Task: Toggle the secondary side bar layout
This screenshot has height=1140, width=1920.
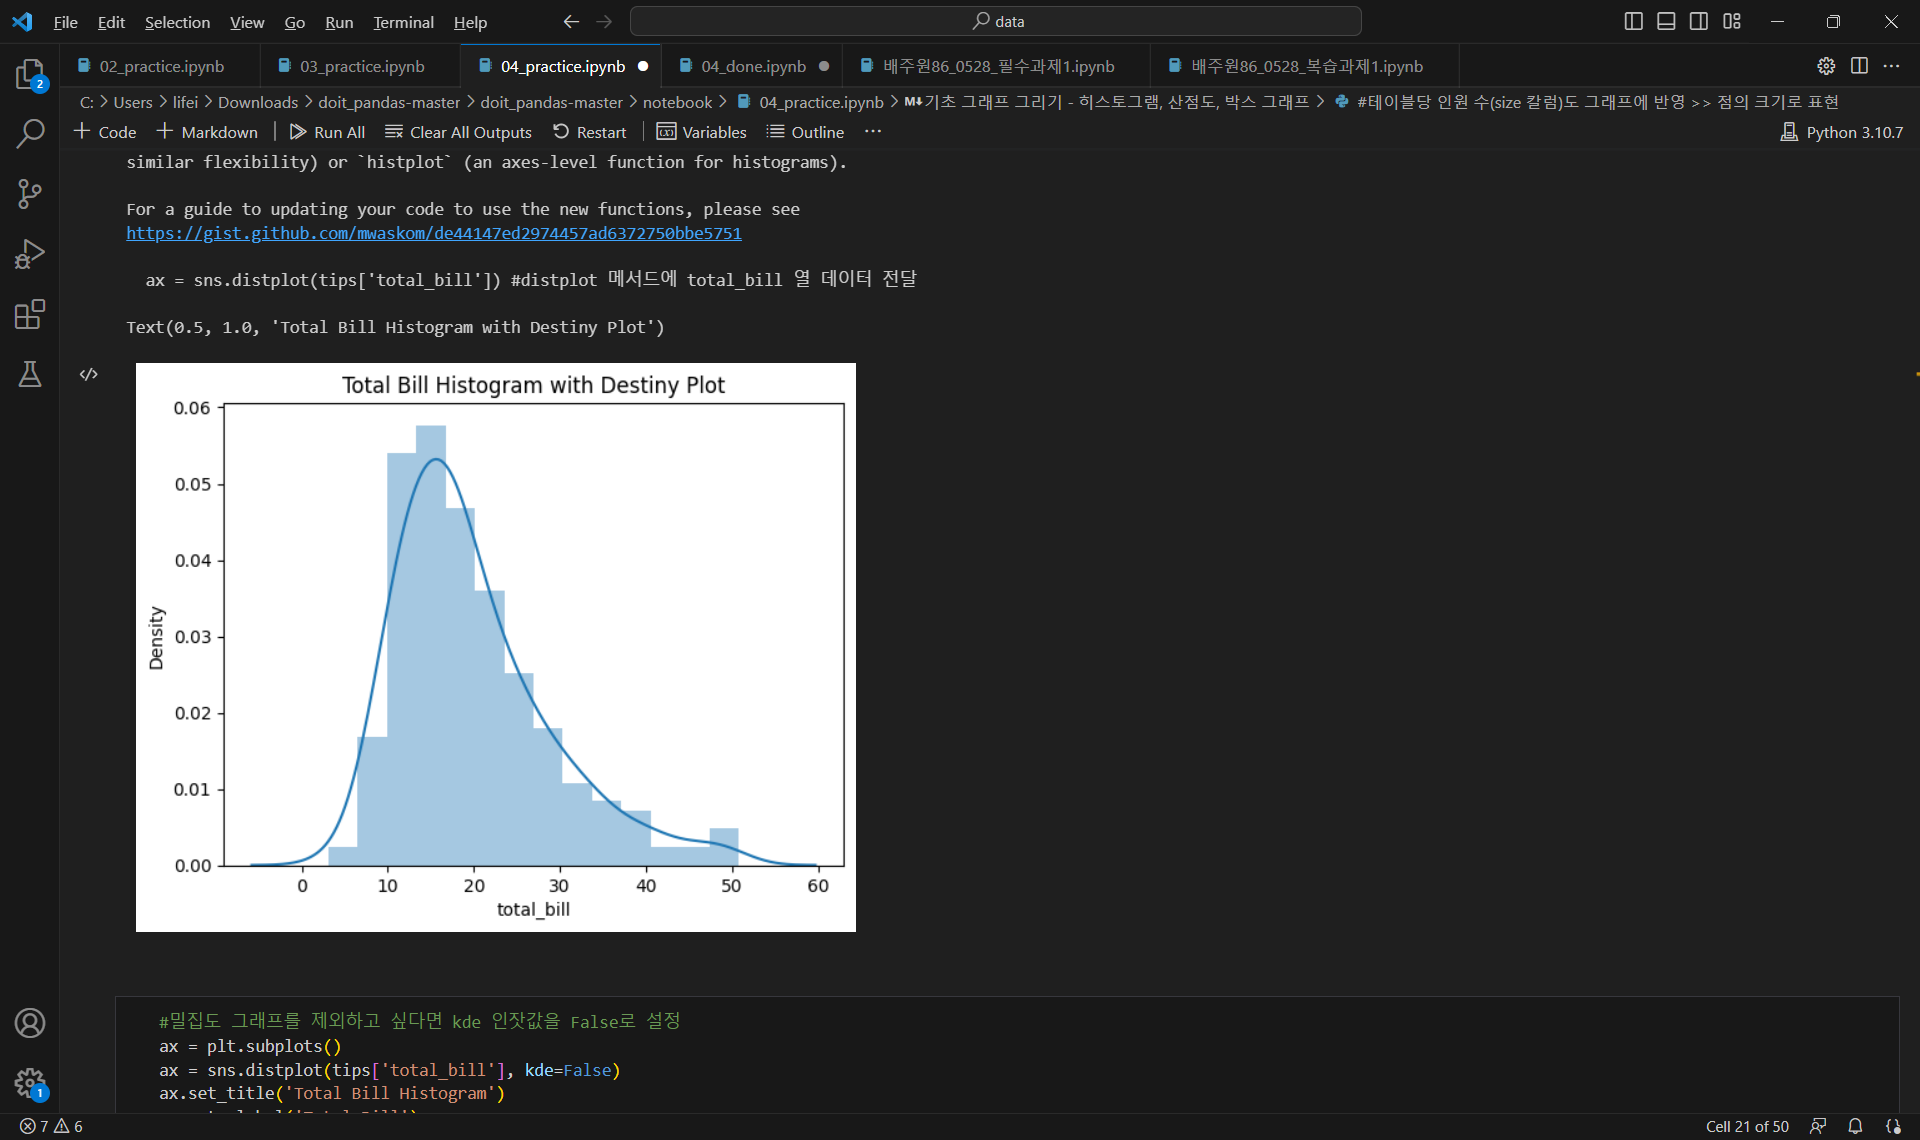Action: click(1699, 21)
